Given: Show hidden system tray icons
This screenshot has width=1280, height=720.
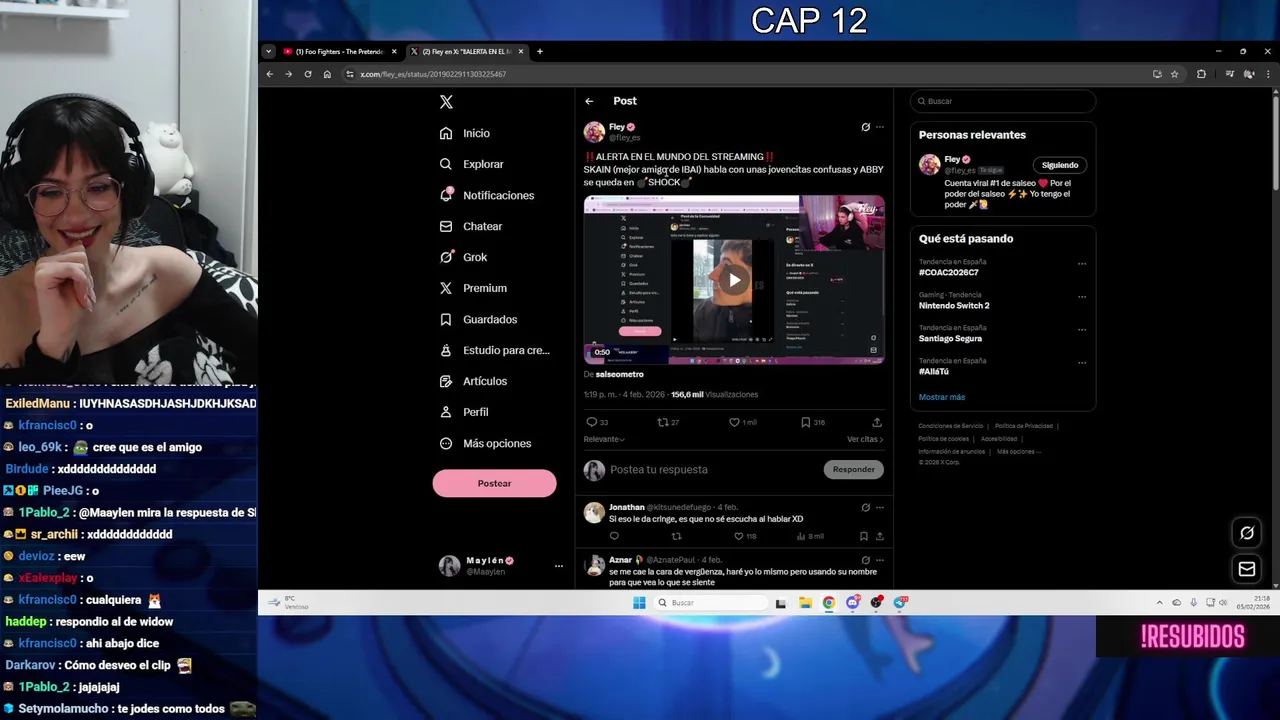Looking at the screenshot, I should [1160, 602].
